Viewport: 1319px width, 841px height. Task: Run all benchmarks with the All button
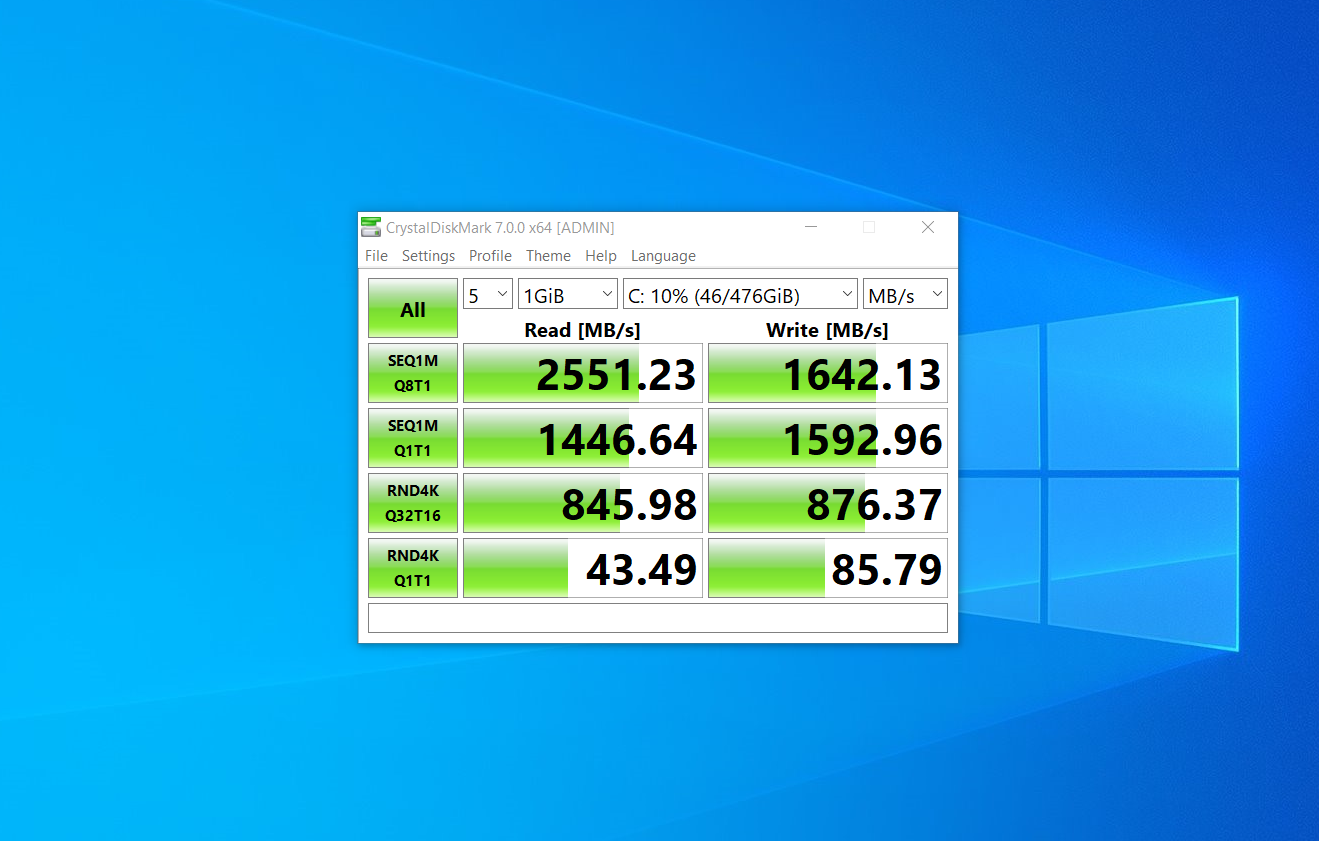click(x=413, y=308)
